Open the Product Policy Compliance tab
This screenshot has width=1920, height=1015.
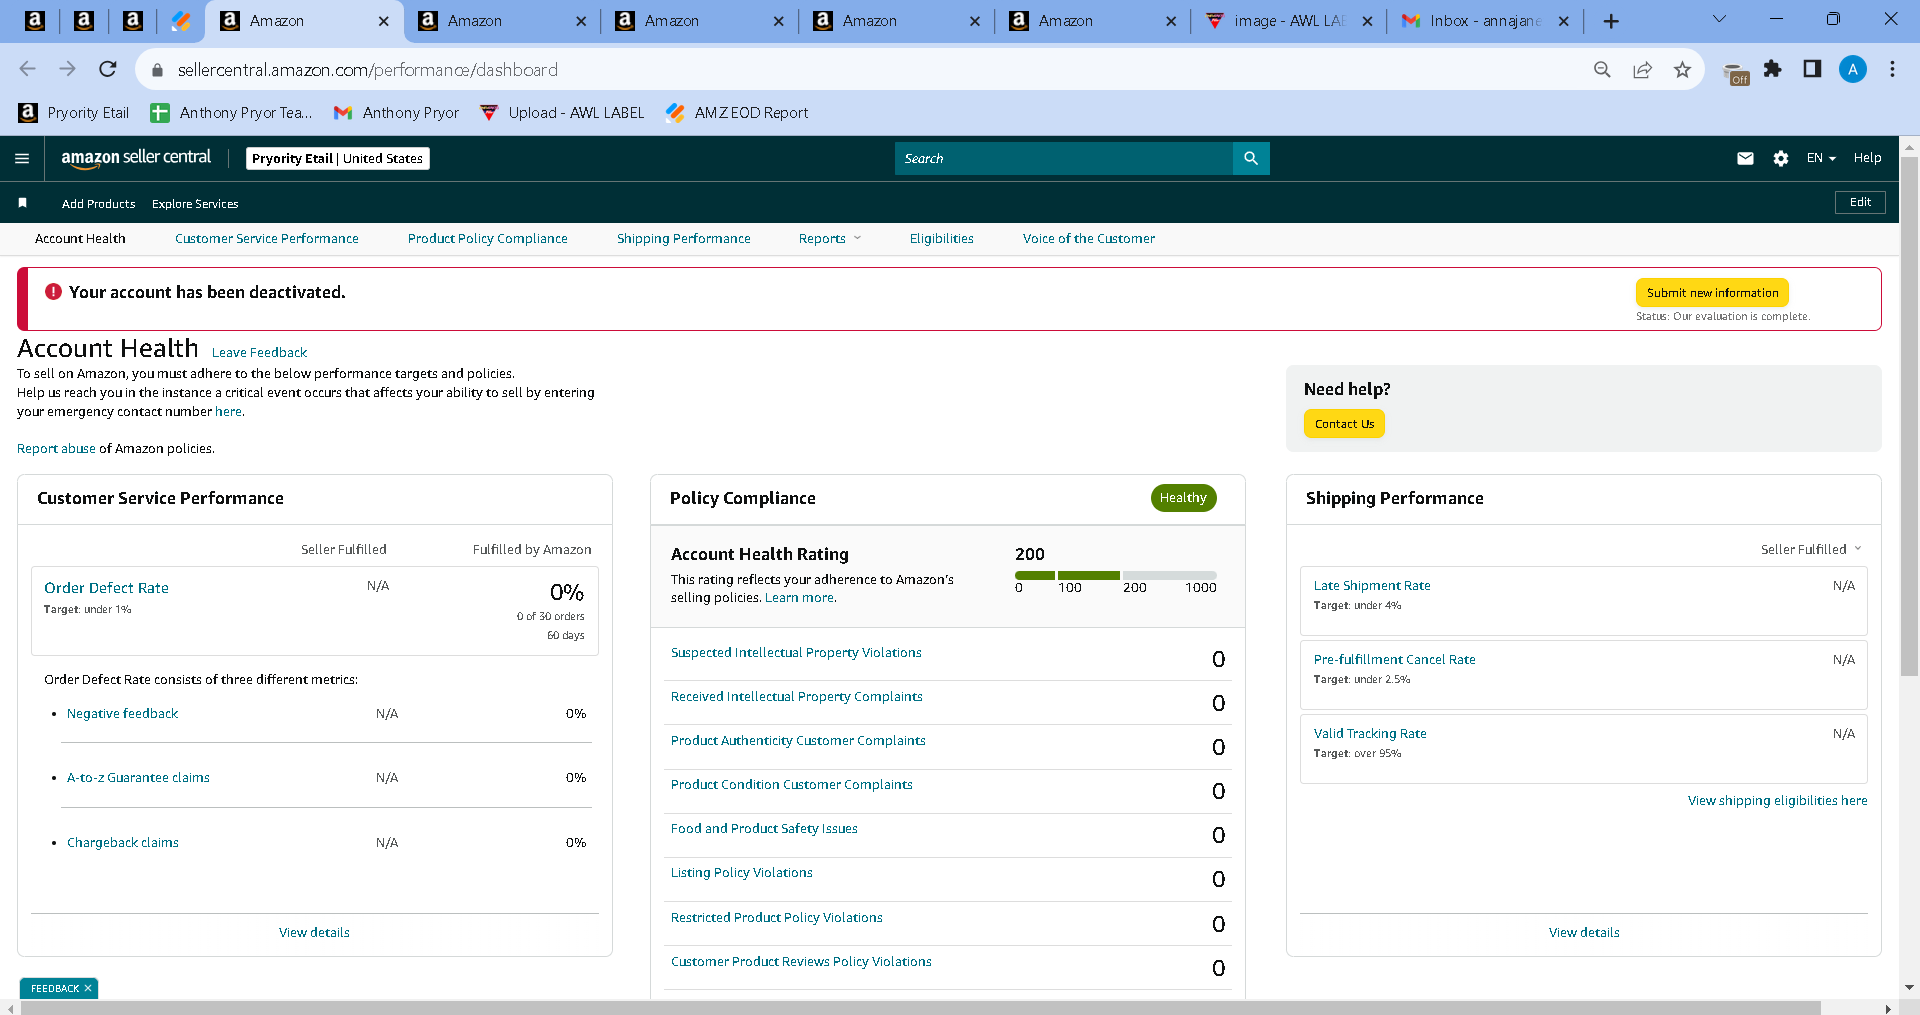click(488, 239)
